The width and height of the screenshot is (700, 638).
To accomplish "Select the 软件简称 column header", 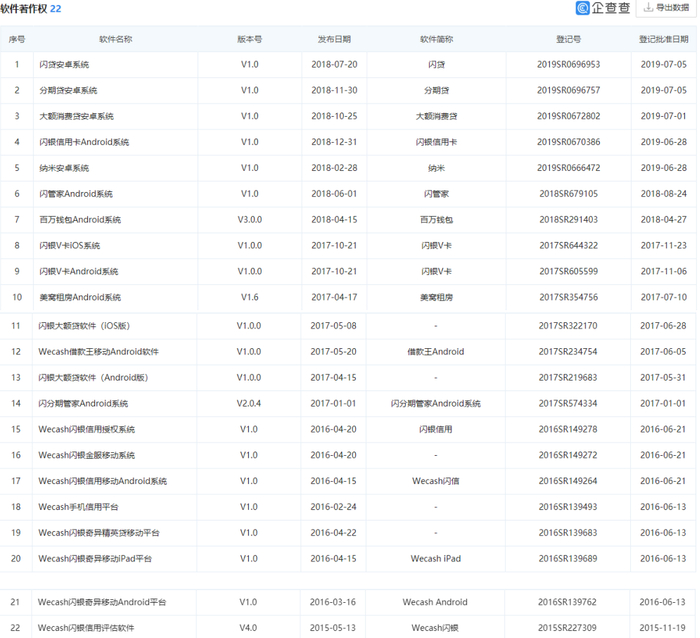I will [437, 39].
